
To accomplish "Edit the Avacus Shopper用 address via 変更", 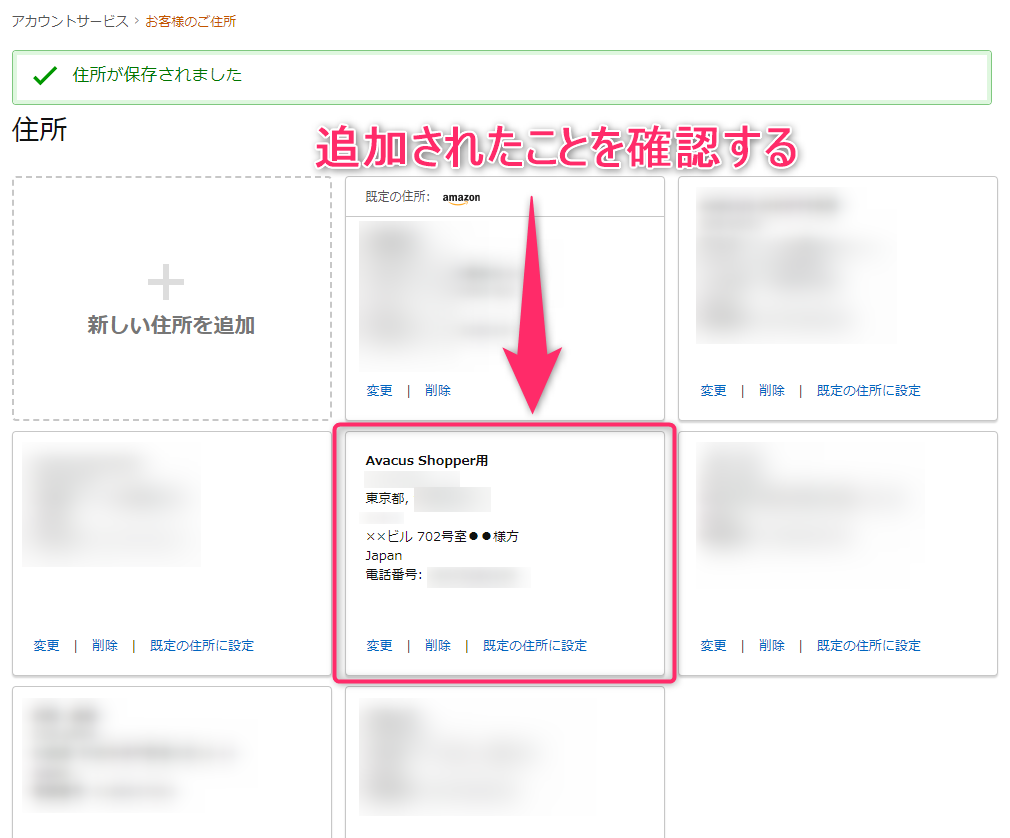I will 379,646.
